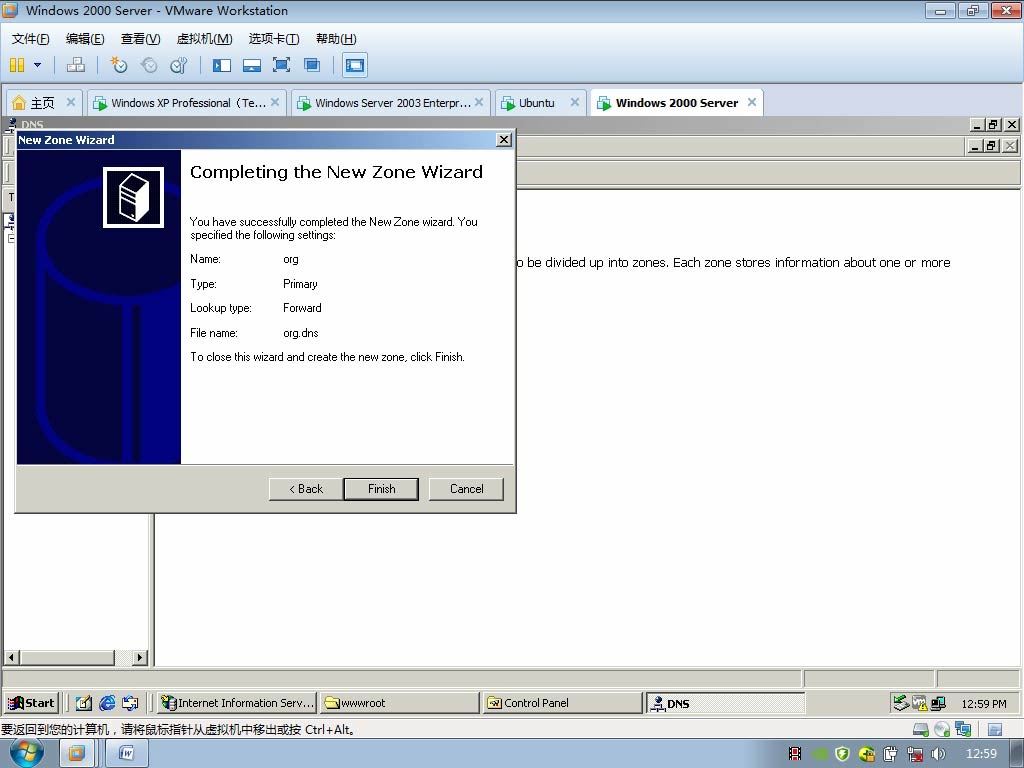Open the snapshot manager icon
The width and height of the screenshot is (1024, 768).
(179, 65)
